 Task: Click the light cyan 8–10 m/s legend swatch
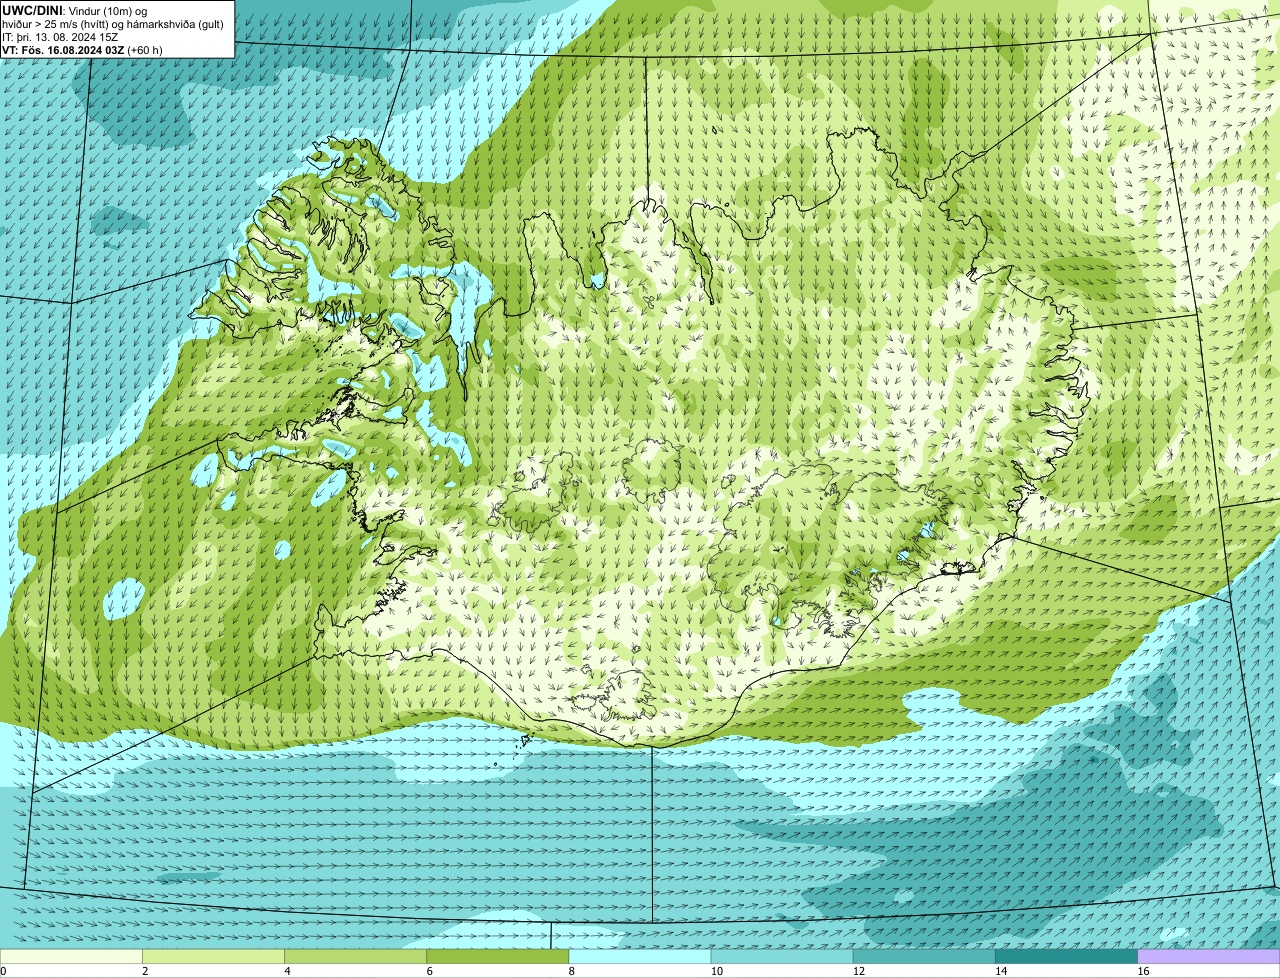click(640, 956)
